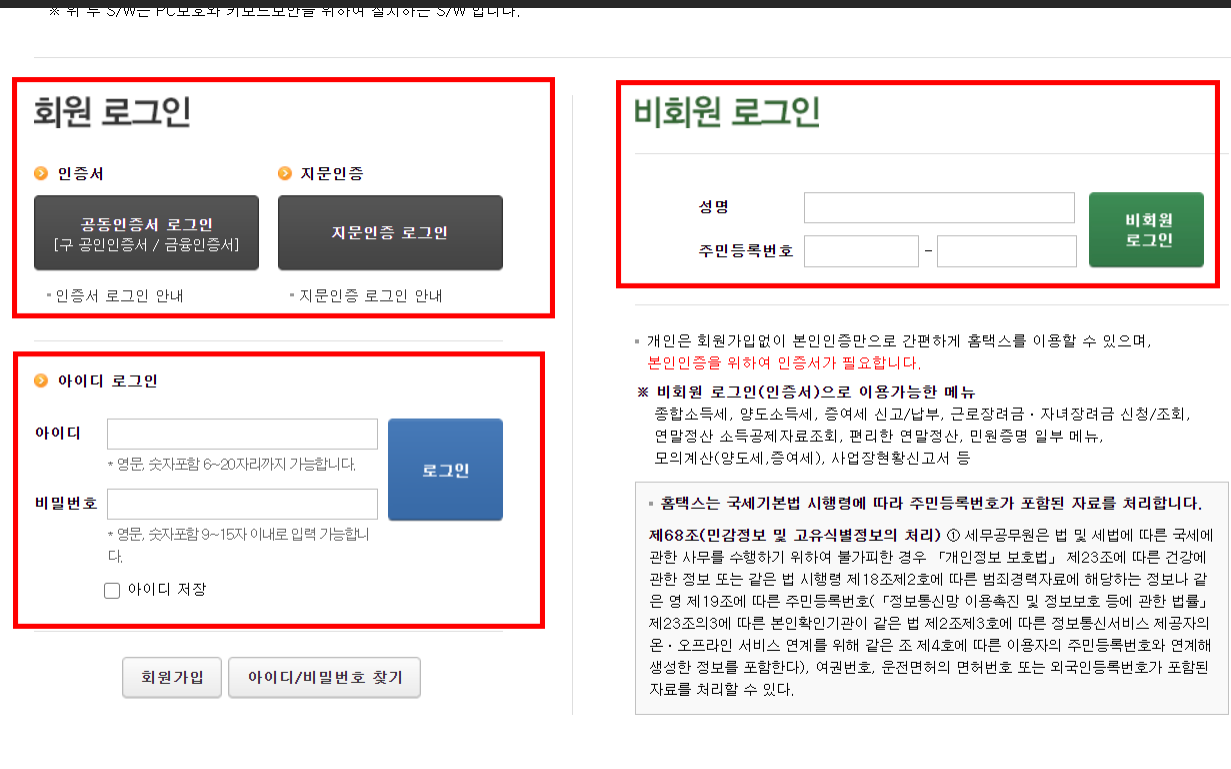Focus the 비밀번호 input field
1231x769 pixels.
(243, 504)
